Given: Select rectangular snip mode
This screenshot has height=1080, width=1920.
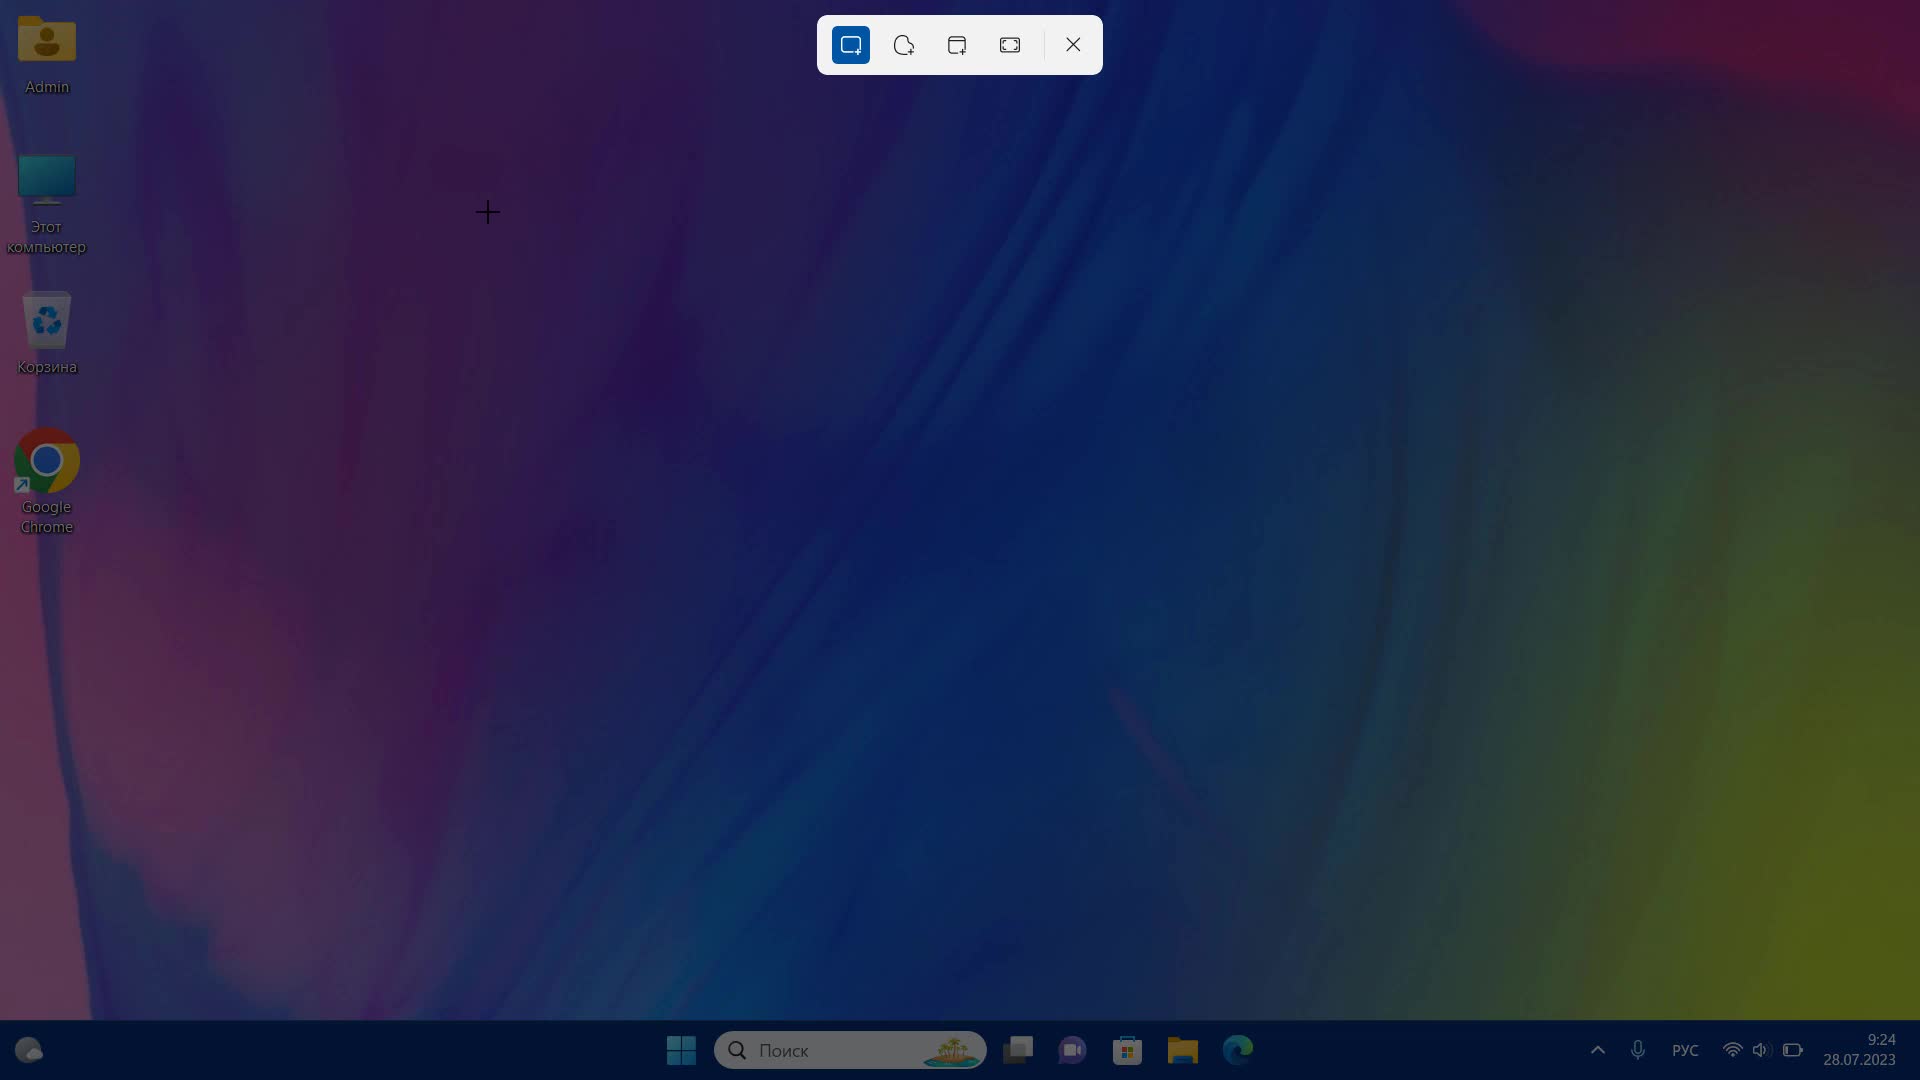Looking at the screenshot, I should point(851,45).
